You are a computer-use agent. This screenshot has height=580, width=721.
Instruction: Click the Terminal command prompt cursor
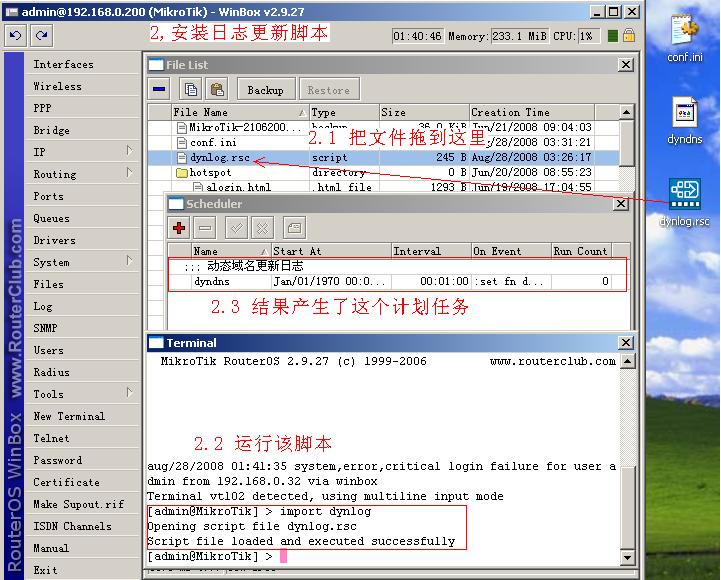pos(283,556)
